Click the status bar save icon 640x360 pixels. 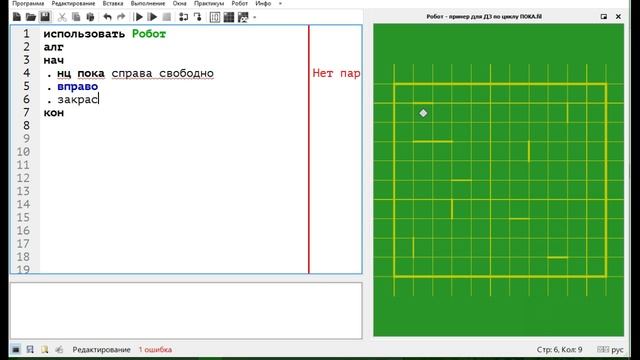point(30,349)
